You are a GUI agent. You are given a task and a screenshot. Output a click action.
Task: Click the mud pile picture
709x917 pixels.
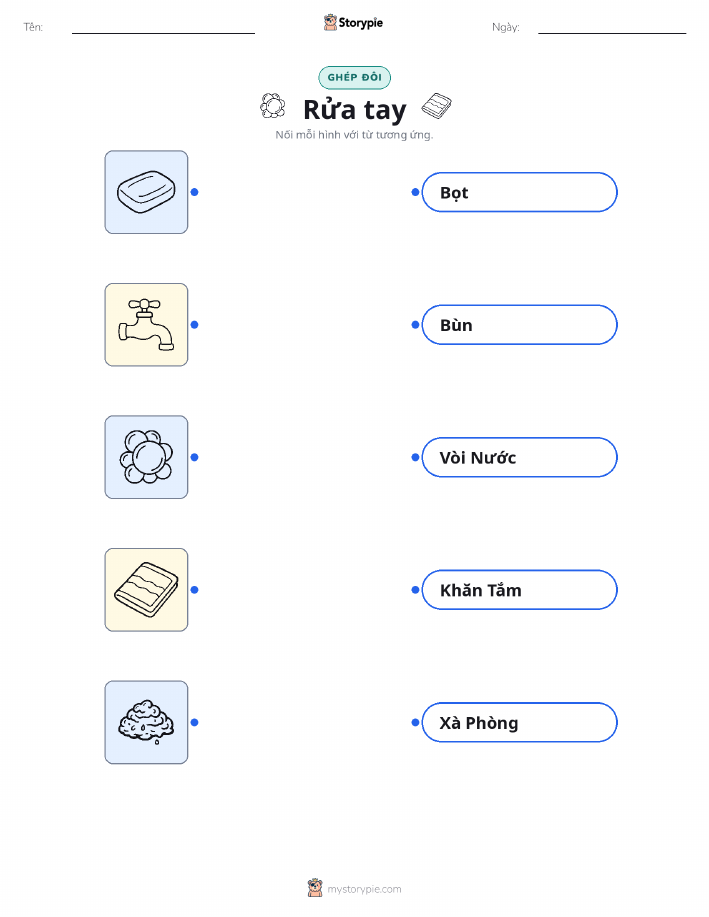click(146, 722)
